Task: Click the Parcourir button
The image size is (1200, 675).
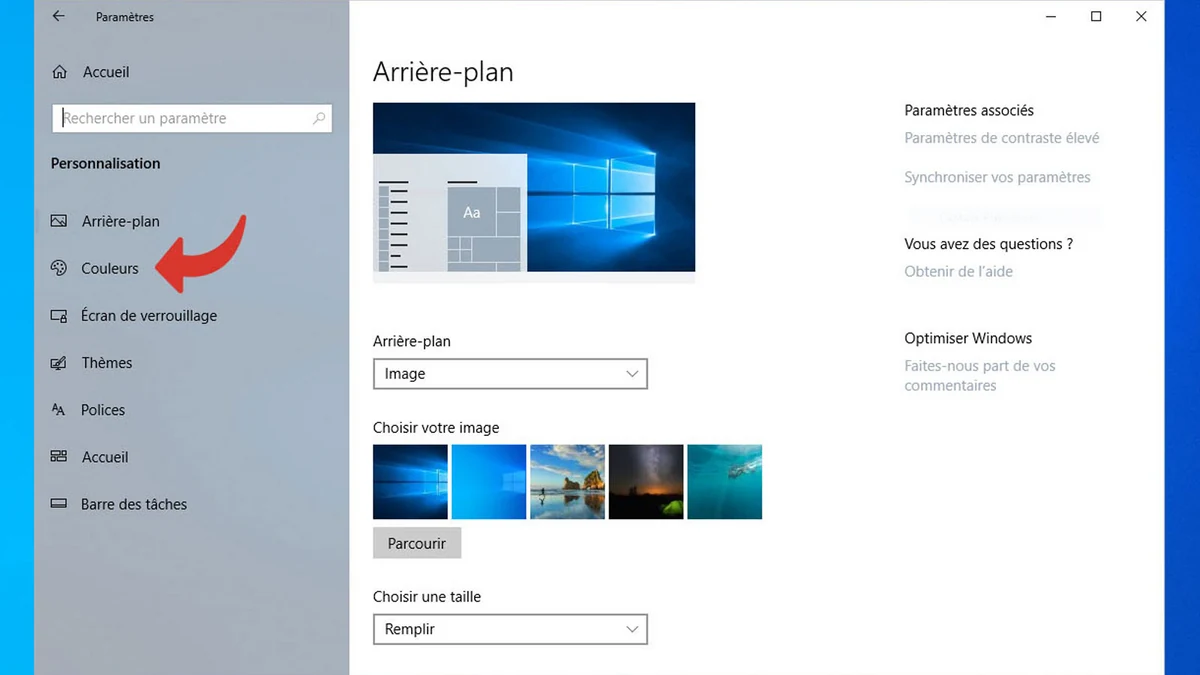Action: (417, 543)
